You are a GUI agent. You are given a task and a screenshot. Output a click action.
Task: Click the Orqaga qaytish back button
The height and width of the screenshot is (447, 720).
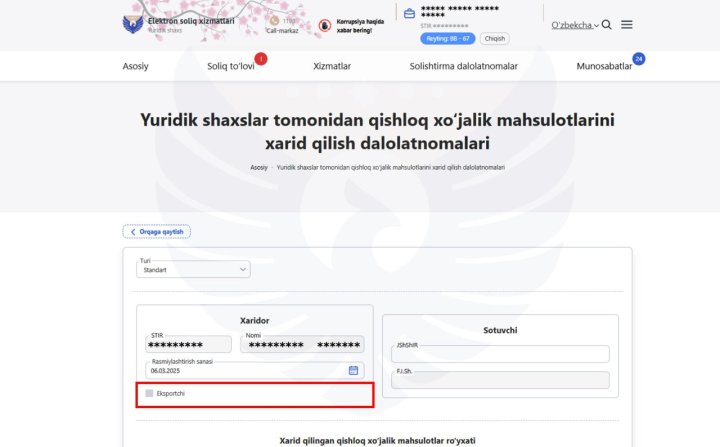coord(157,232)
